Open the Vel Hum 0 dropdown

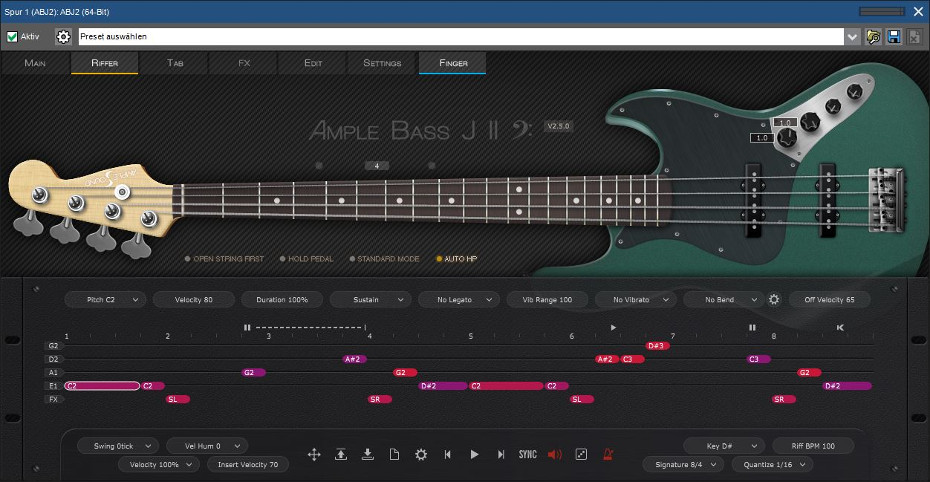coord(207,446)
